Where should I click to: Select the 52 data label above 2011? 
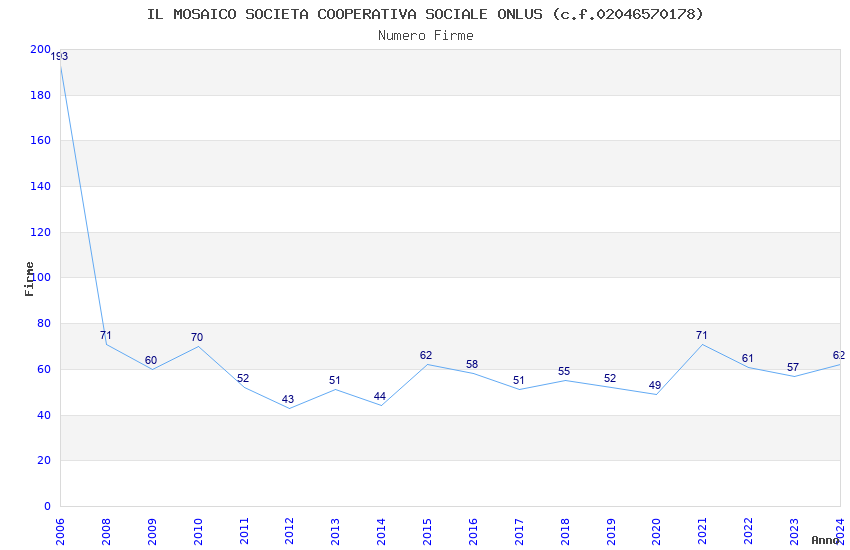(x=243, y=378)
